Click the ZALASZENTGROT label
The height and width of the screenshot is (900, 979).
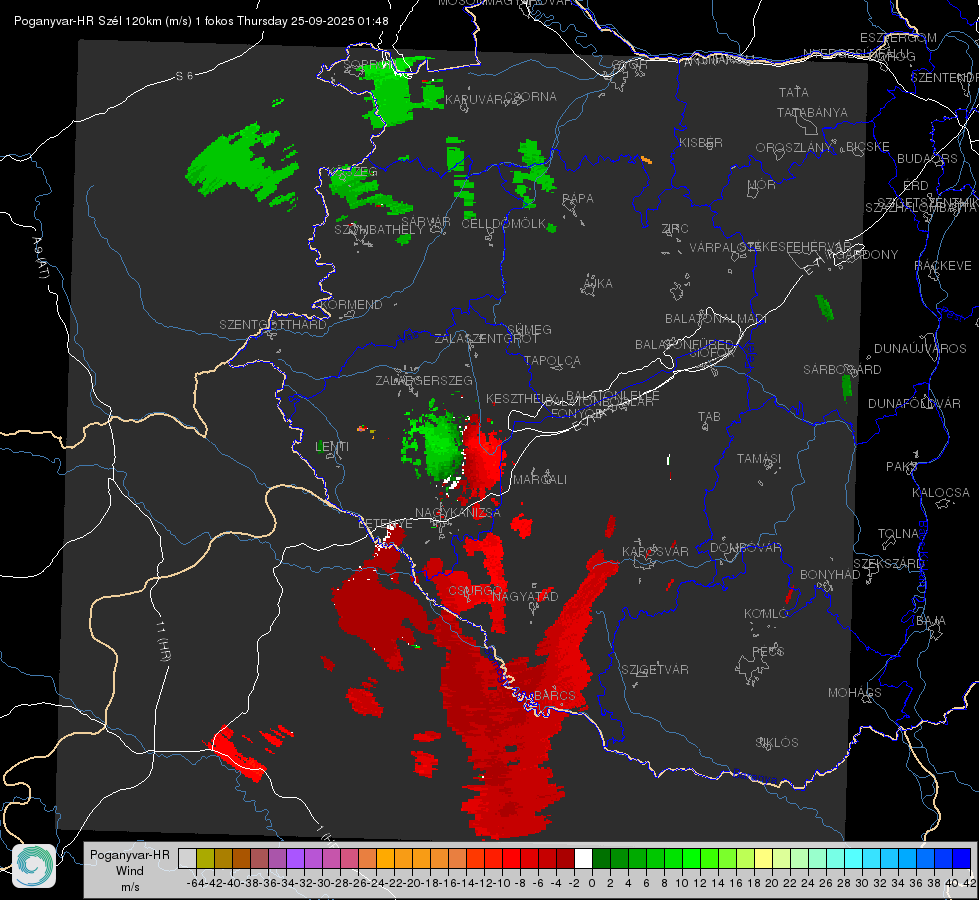click(486, 339)
